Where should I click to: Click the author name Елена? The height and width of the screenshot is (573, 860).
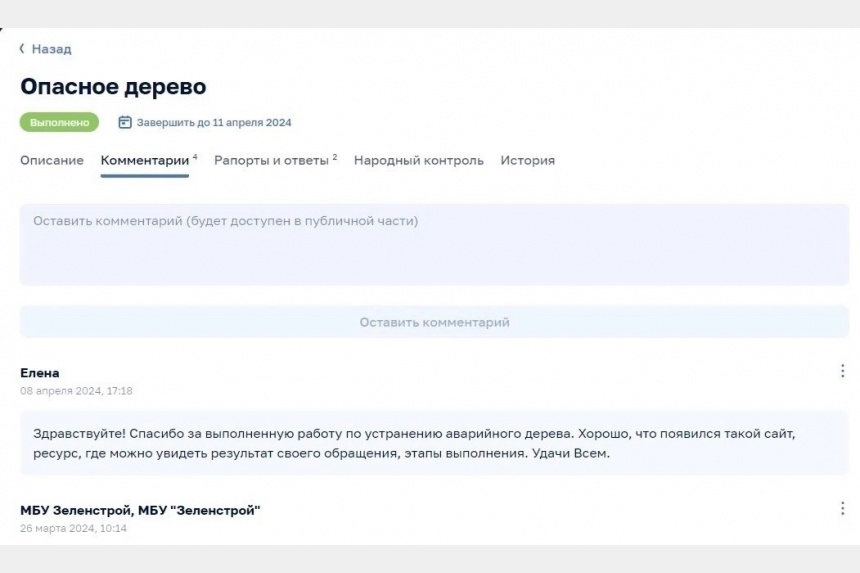[39, 373]
